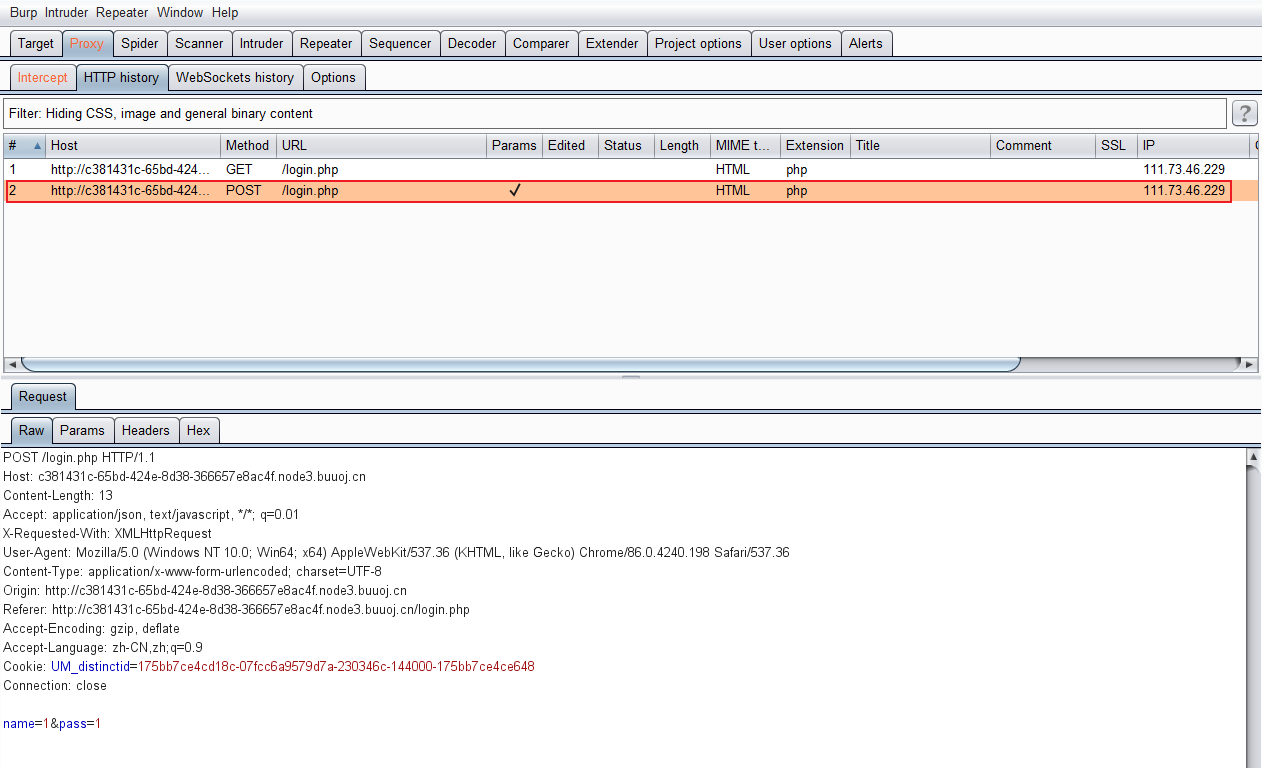Click the panel splitter grip between panes
The image size is (1262, 768).
point(631,377)
